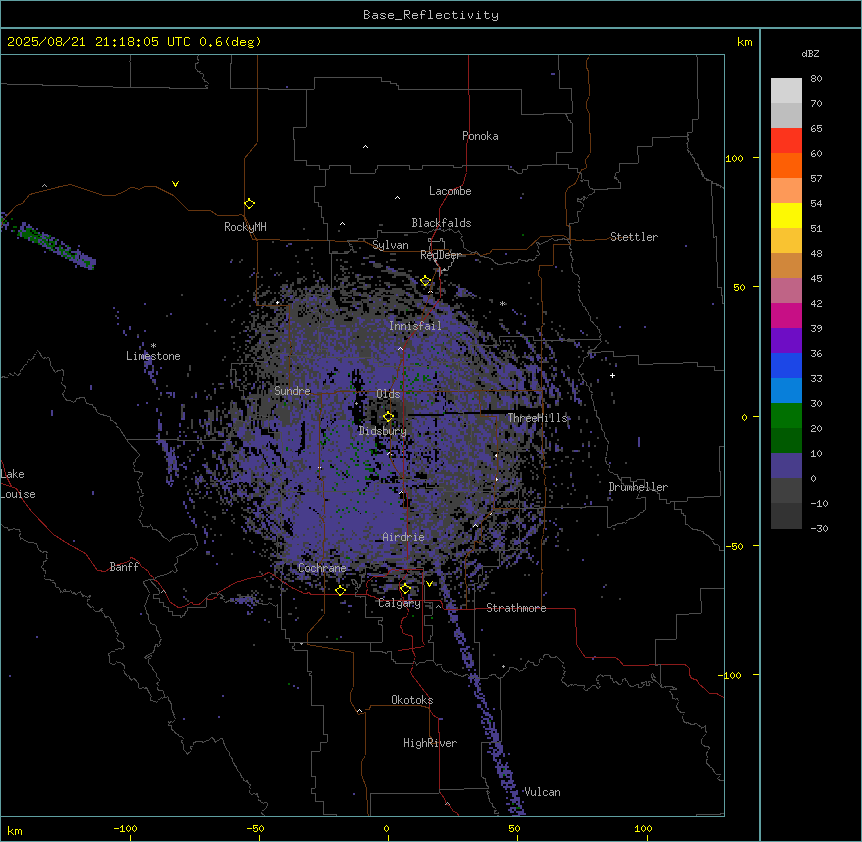Image resolution: width=862 pixels, height=842 pixels.
Task: Click the asterisk marker above Limestone
Action: click(x=153, y=346)
